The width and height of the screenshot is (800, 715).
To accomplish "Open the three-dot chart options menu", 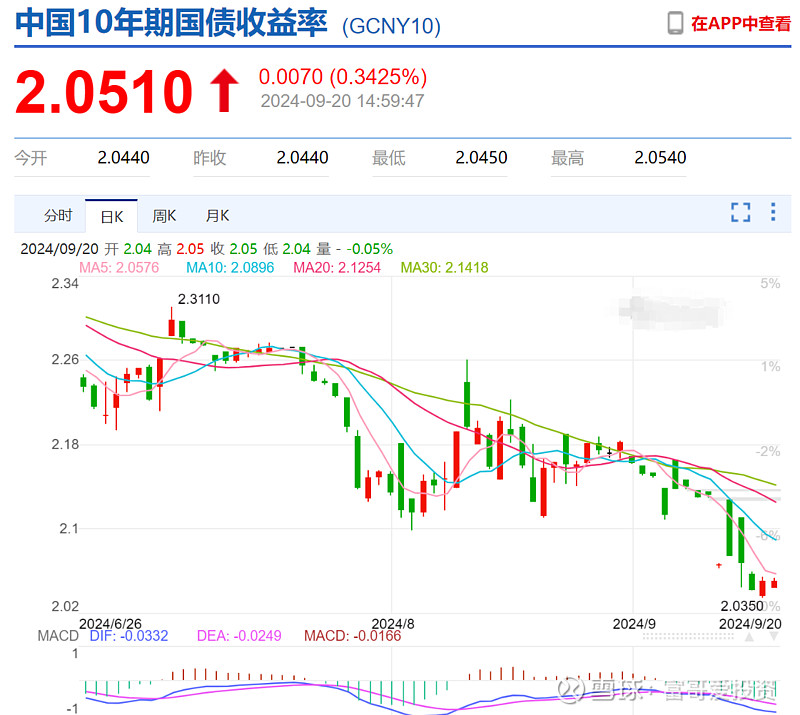I will [773, 212].
